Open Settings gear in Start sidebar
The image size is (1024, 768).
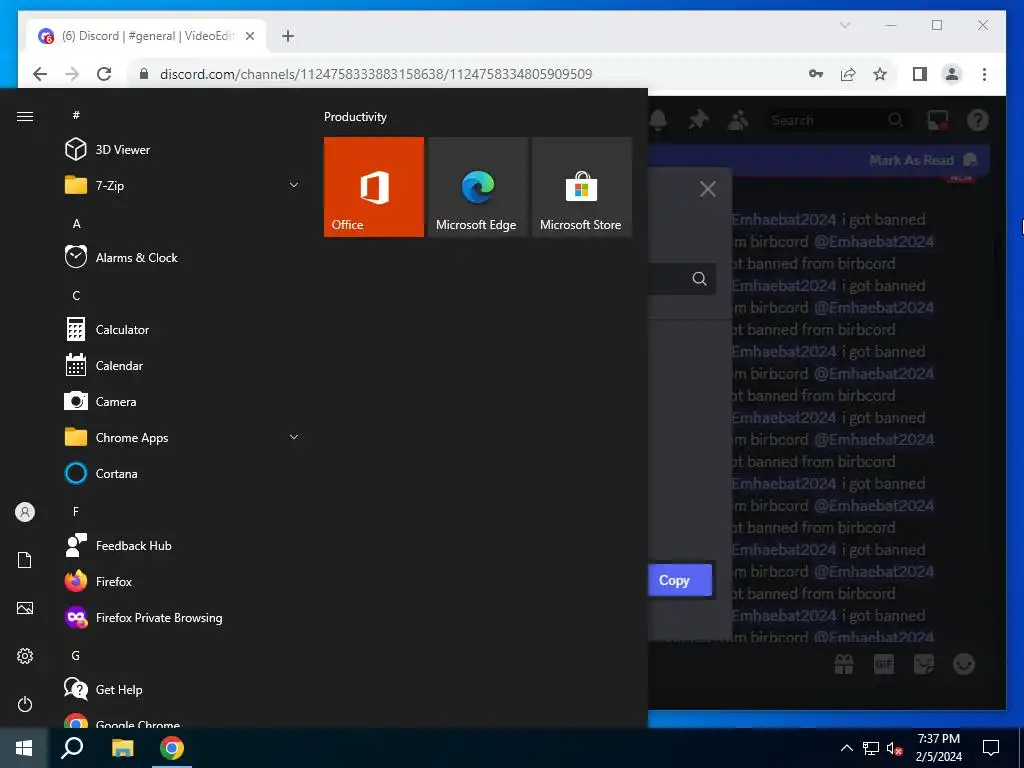(25, 656)
